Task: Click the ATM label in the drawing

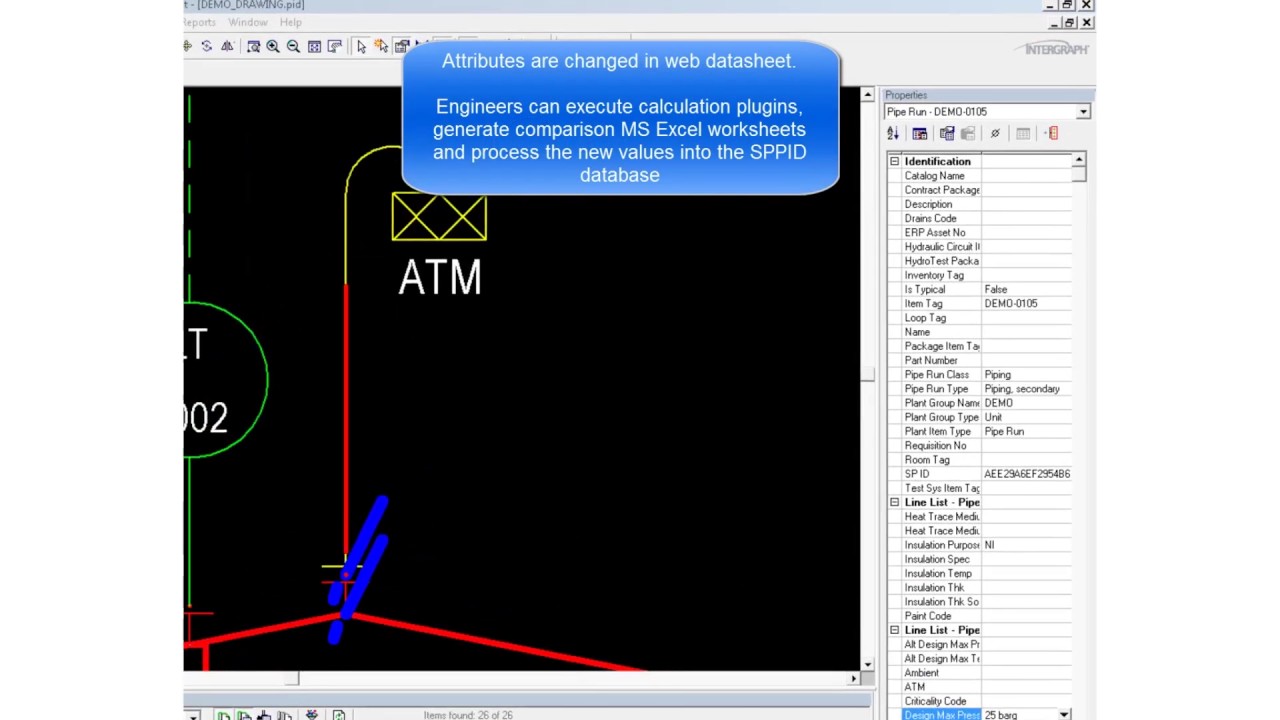Action: [440, 277]
